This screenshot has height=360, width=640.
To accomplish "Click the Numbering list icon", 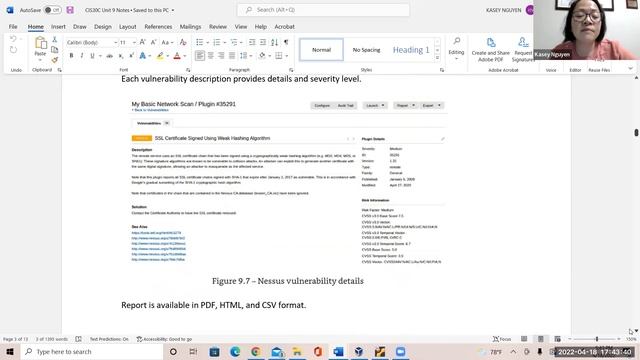I will pos(217,42).
